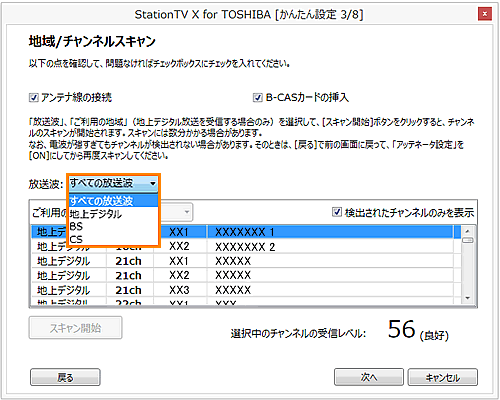Choose 地上デジタル from broadcast list
500x400 pixels.
(x=113, y=214)
